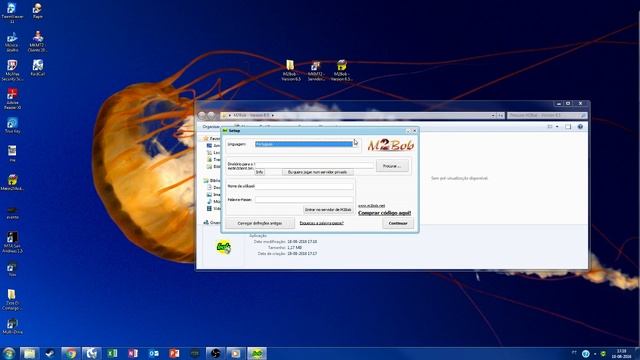
Task: Click the Info button in Setup
Action: [x=260, y=172]
